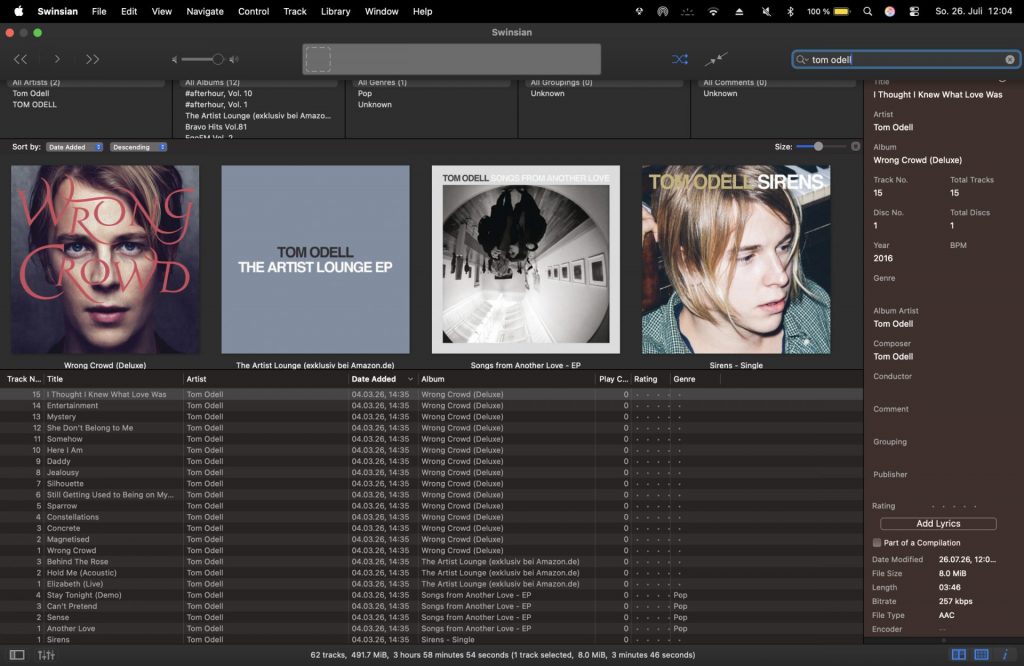The width and height of the screenshot is (1024, 666).
Task: Select the Sirens Single album cover
Action: coord(736,259)
